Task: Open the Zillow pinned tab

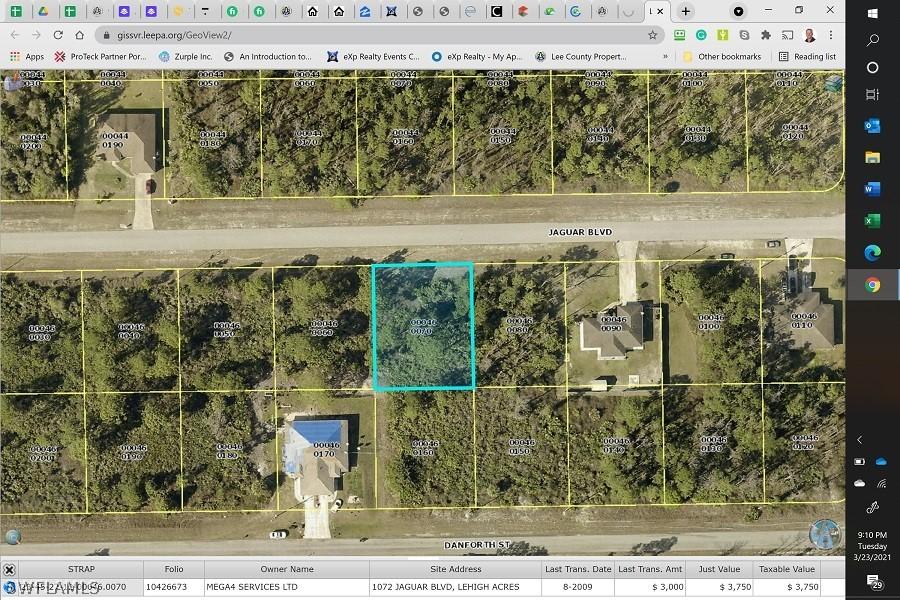Action: (x=364, y=12)
